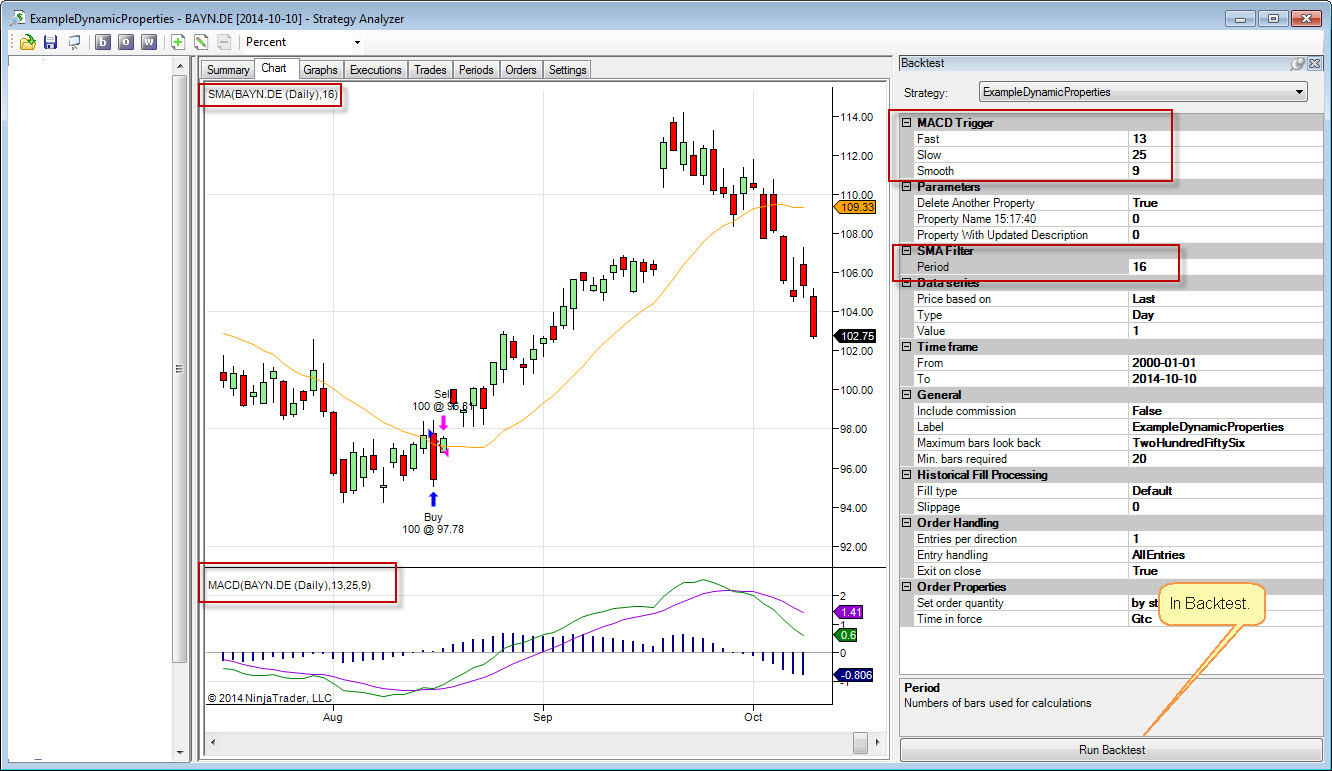Image resolution: width=1332 pixels, height=771 pixels.
Task: Select the 'Property Name 15:17:40' row label
Action: pos(976,219)
